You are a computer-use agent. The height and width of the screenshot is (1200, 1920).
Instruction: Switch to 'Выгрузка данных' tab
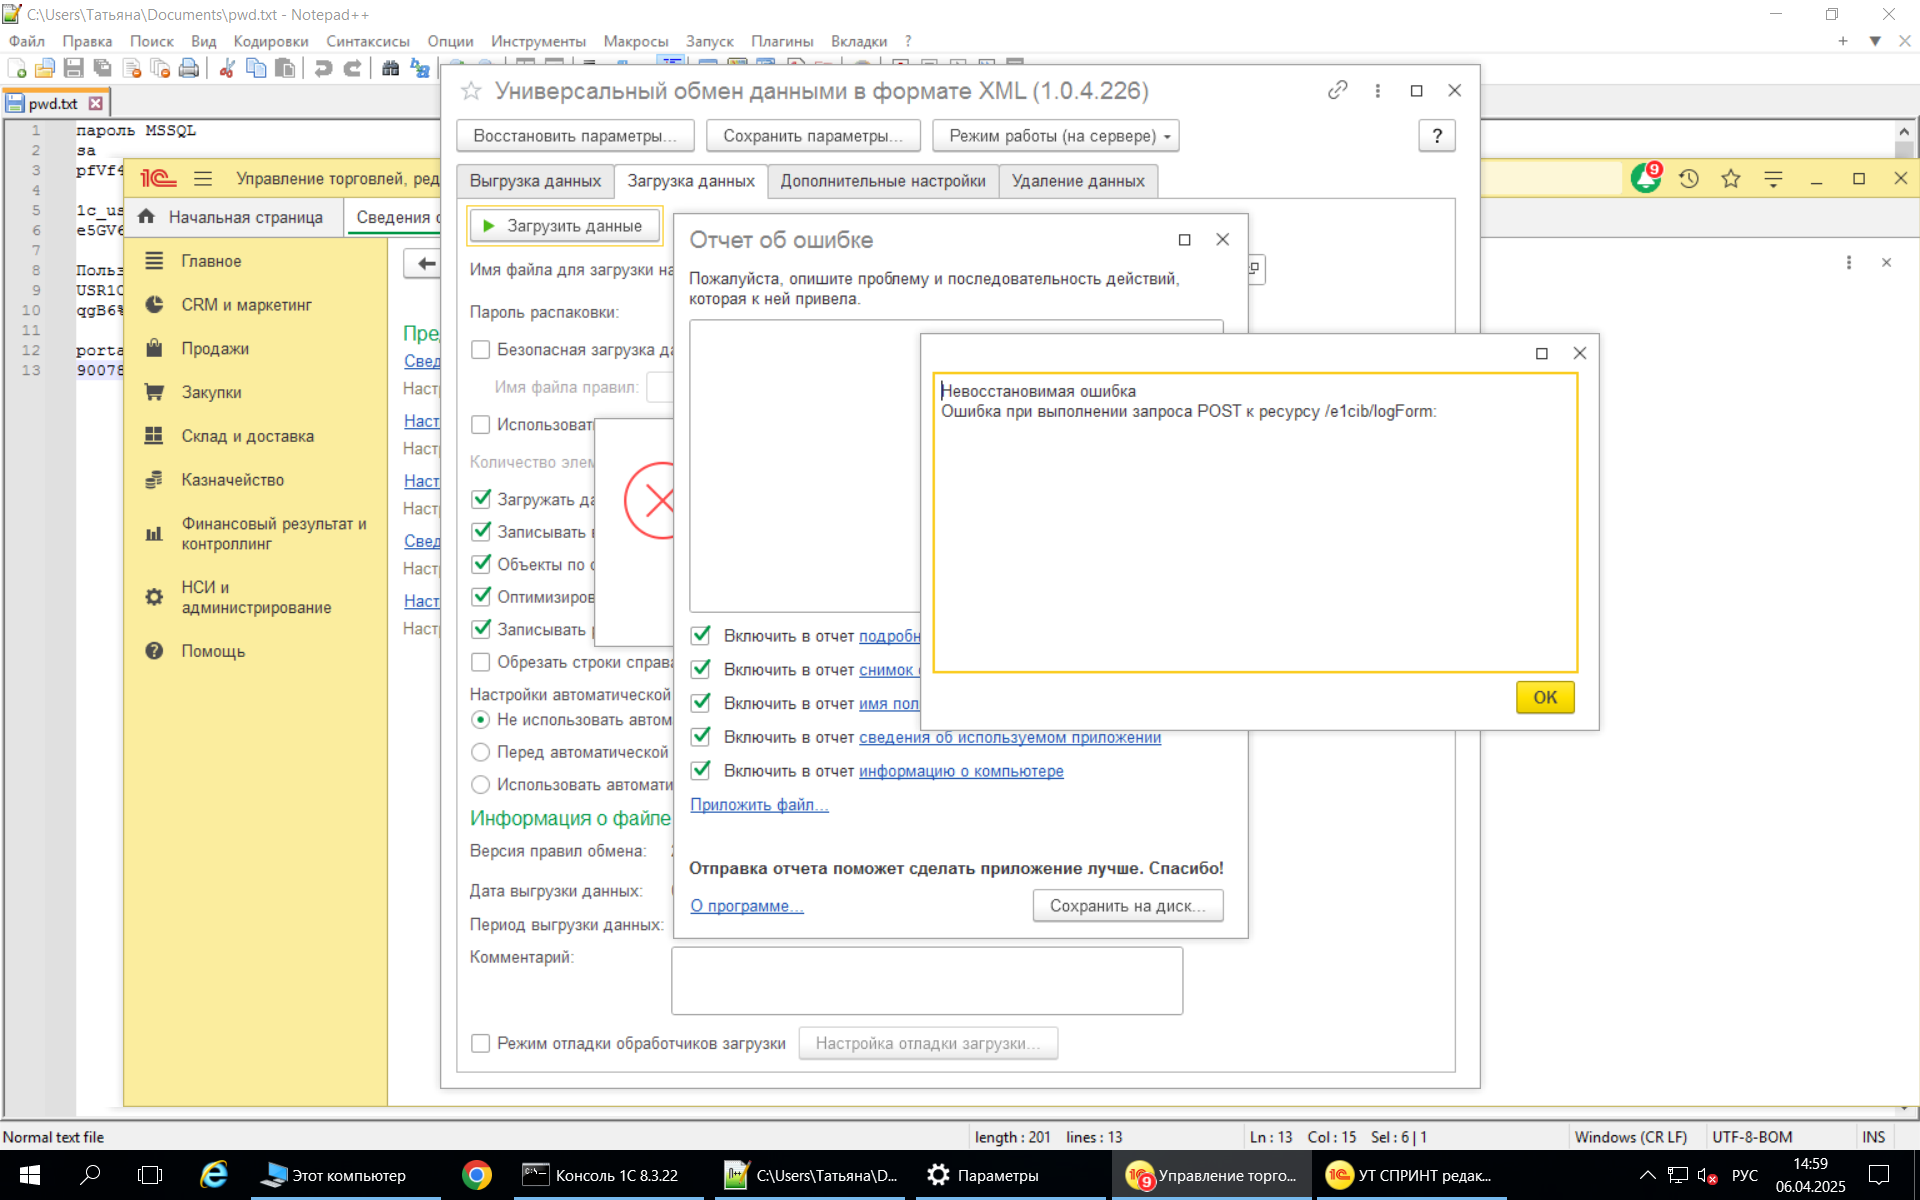click(535, 181)
